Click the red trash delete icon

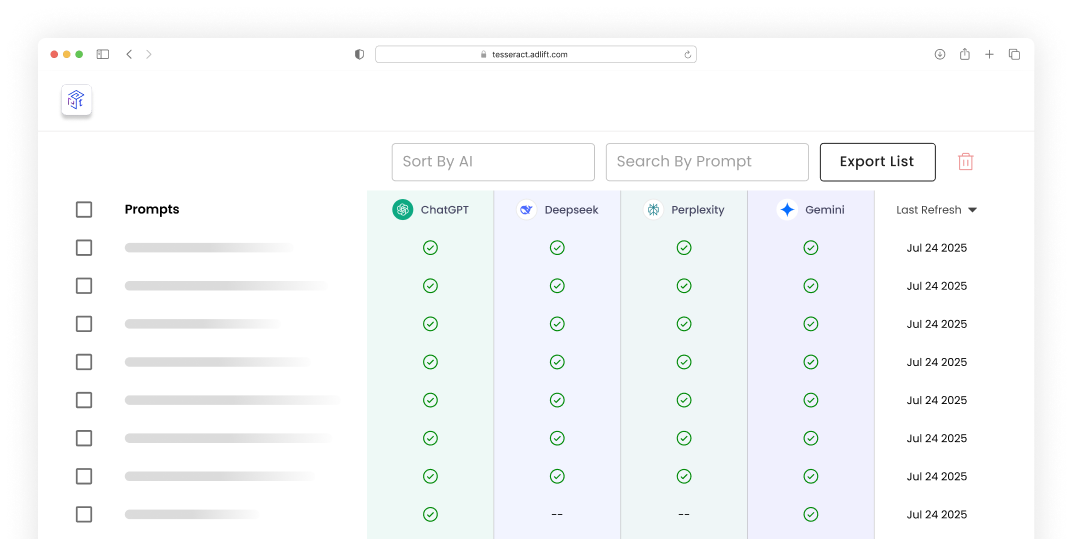click(x=966, y=162)
